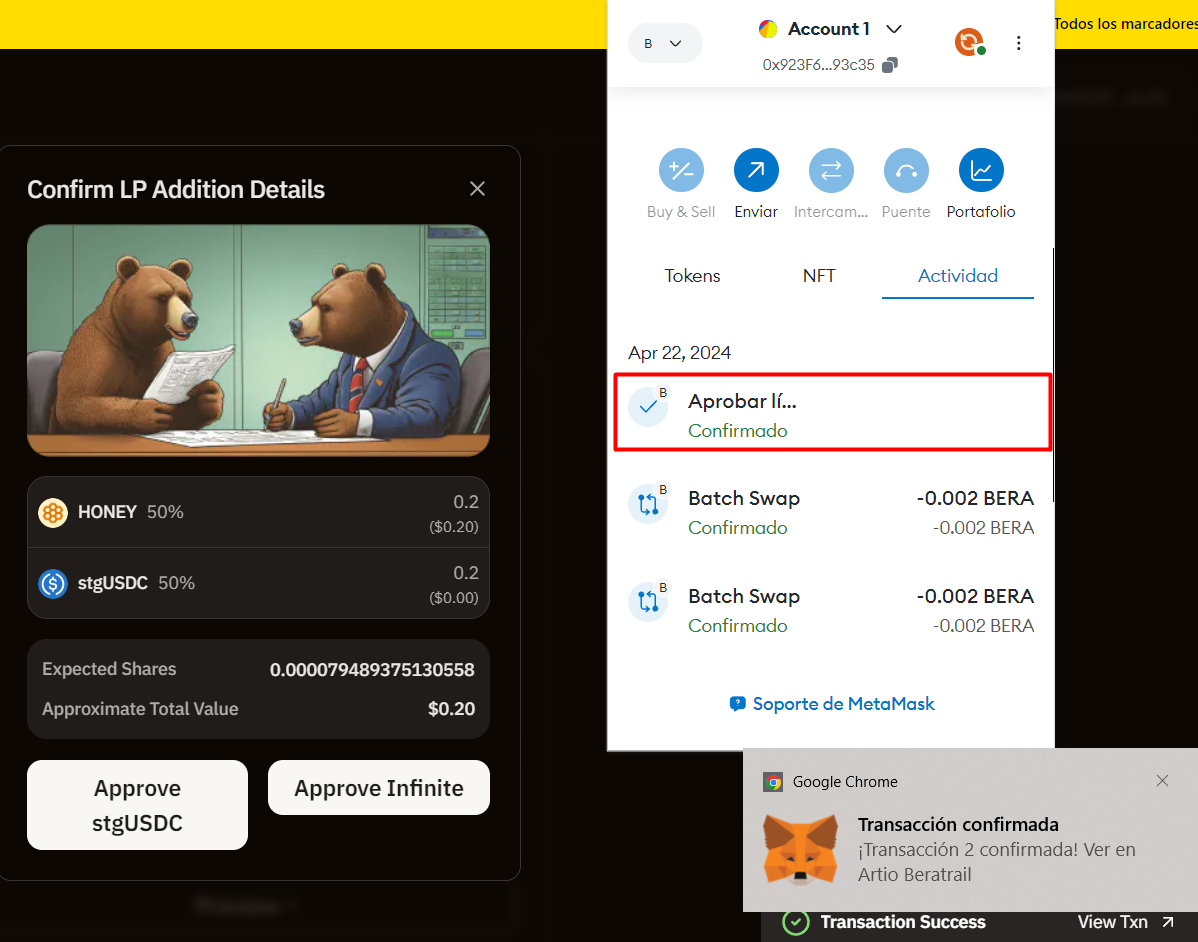Open the MetaMask three-dot options menu
1198x942 pixels.
coord(1018,43)
